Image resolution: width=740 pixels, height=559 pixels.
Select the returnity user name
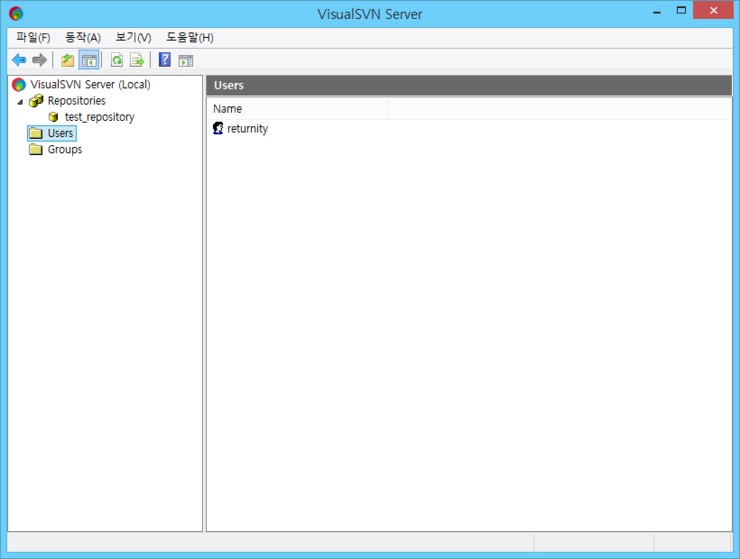point(247,128)
